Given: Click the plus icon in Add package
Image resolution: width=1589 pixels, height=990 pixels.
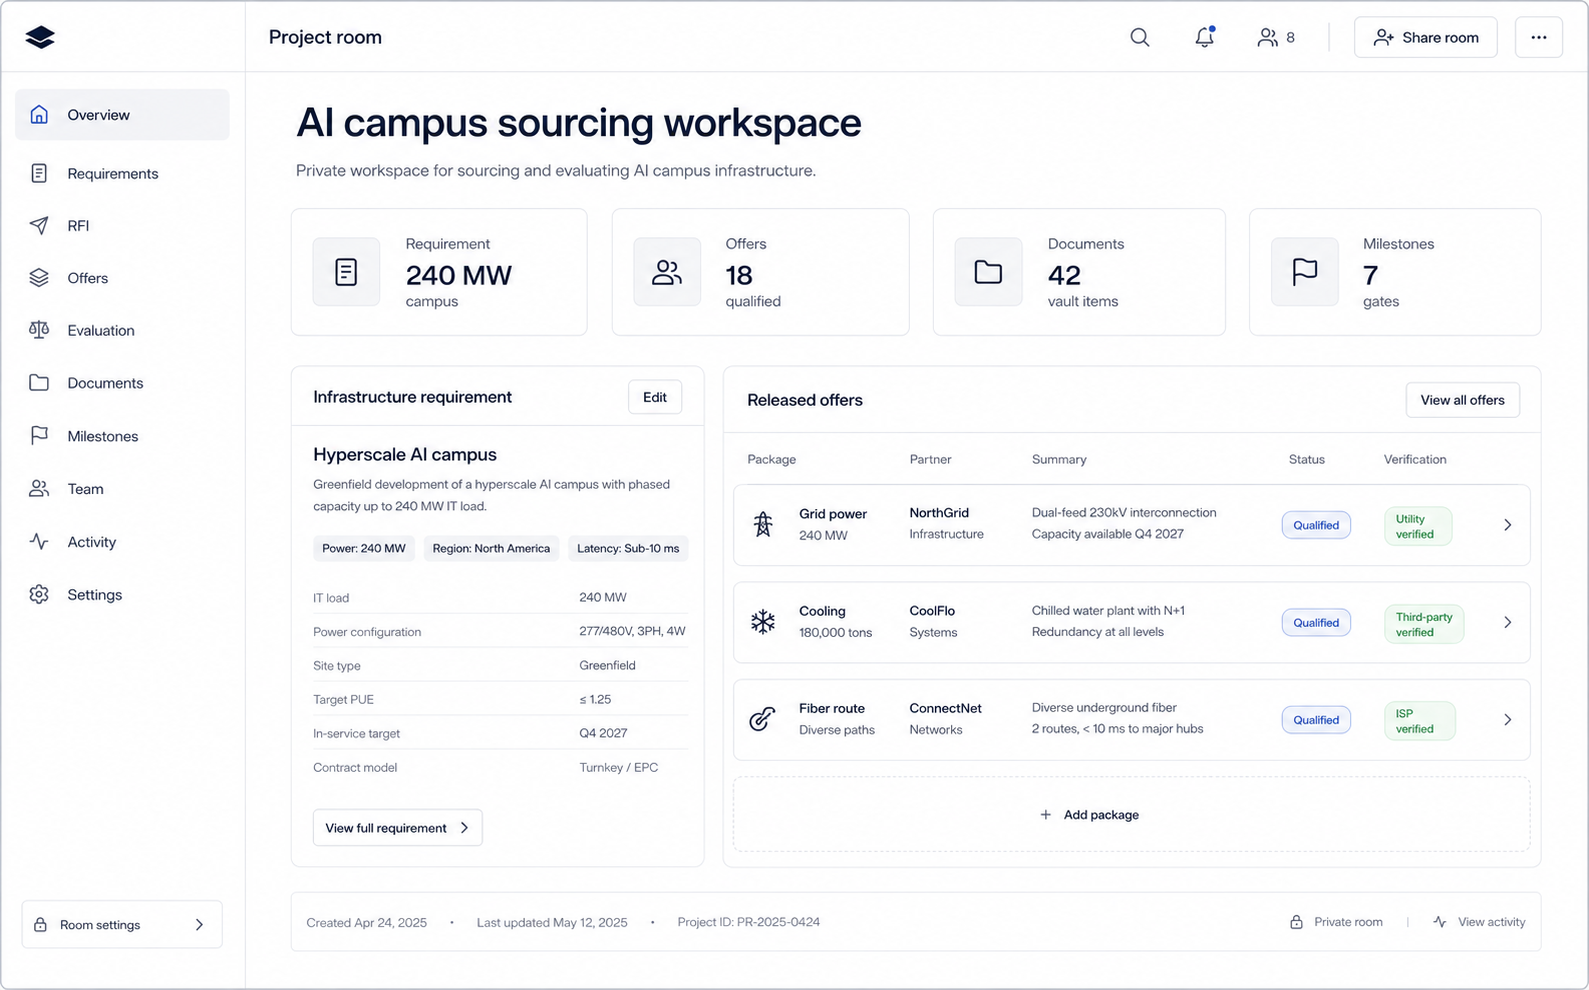Looking at the screenshot, I should [x=1046, y=815].
